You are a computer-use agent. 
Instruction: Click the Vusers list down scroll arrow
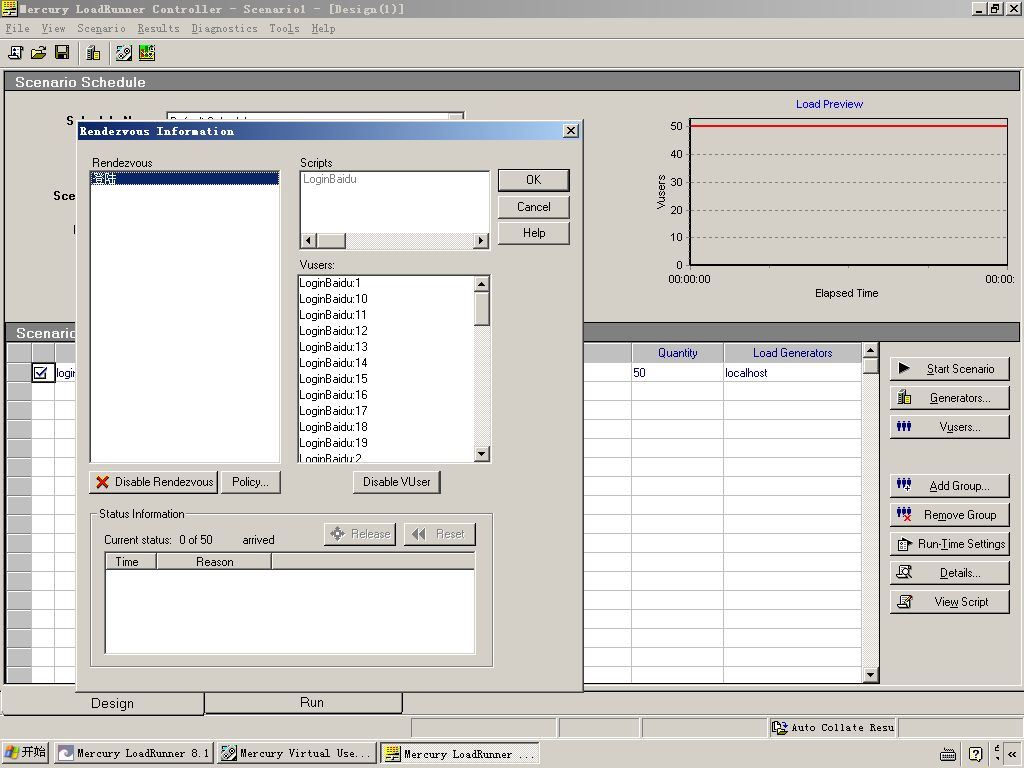click(x=482, y=454)
